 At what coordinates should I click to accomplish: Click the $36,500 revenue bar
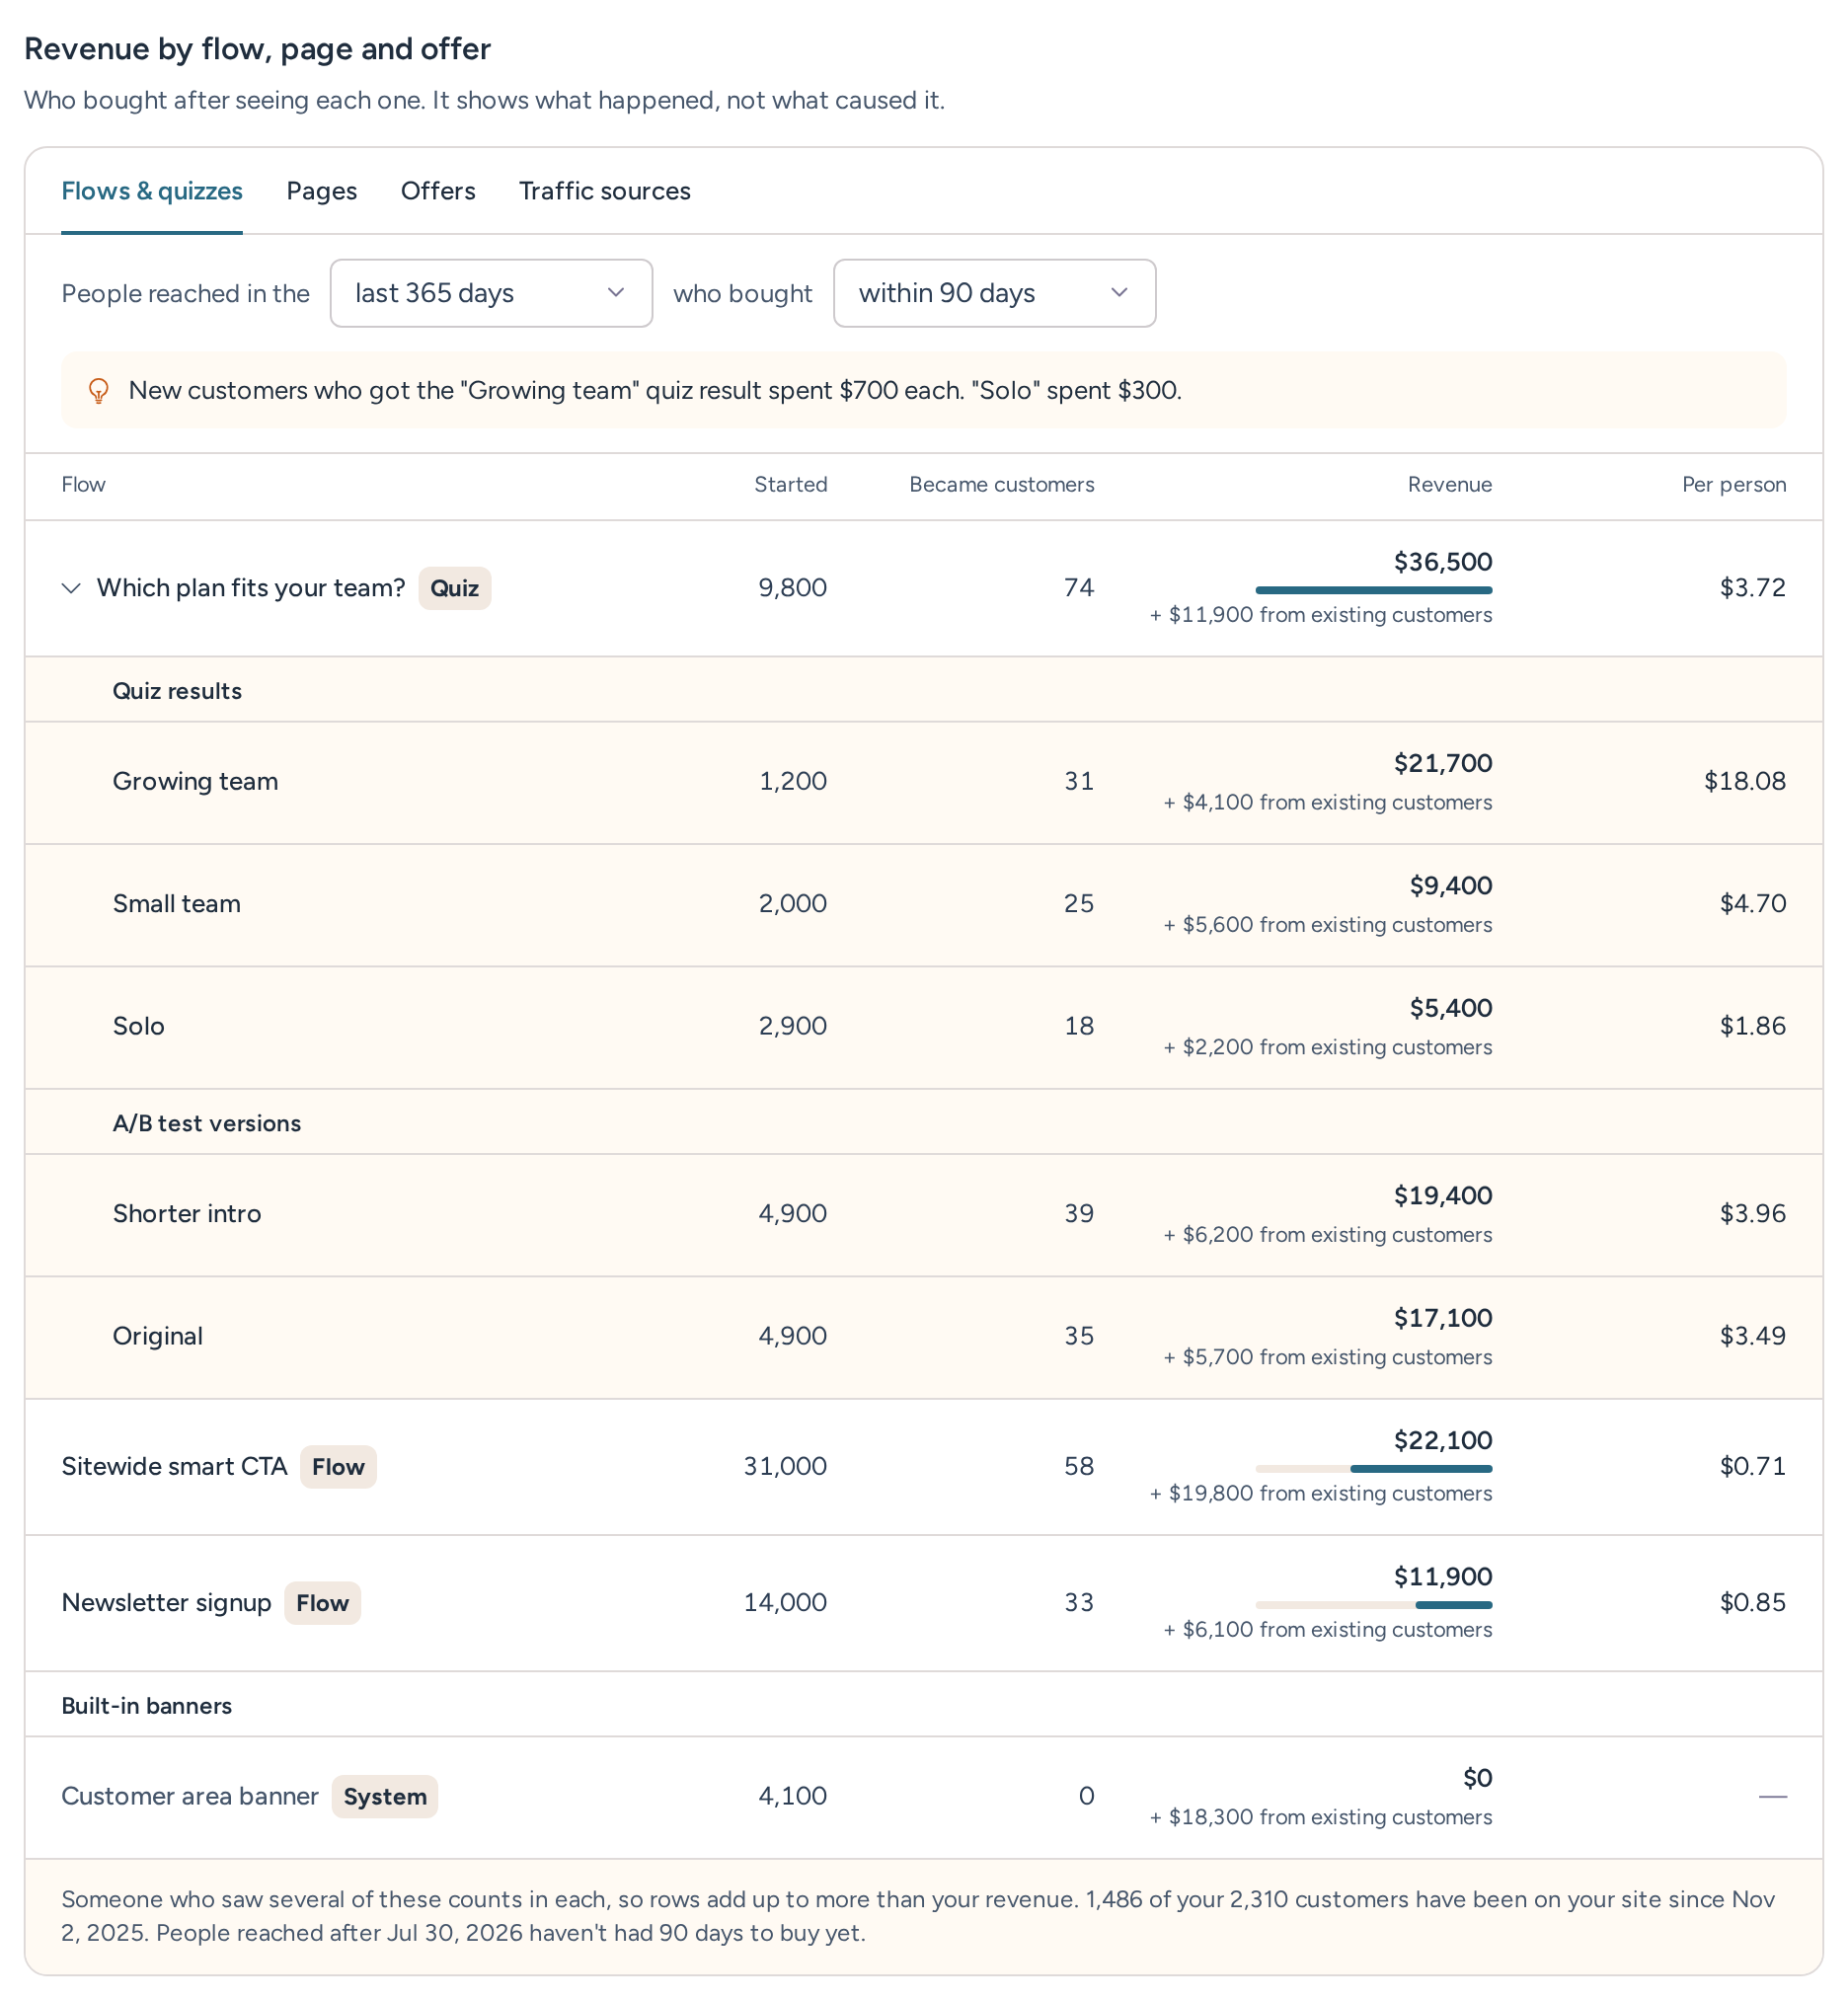pyautogui.click(x=1373, y=591)
